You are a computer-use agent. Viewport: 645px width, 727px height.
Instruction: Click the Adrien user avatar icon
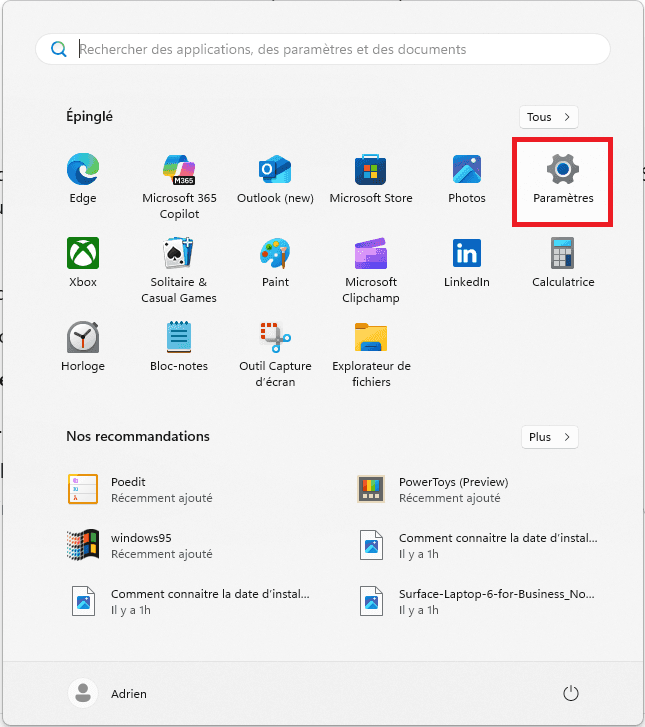coord(83,693)
